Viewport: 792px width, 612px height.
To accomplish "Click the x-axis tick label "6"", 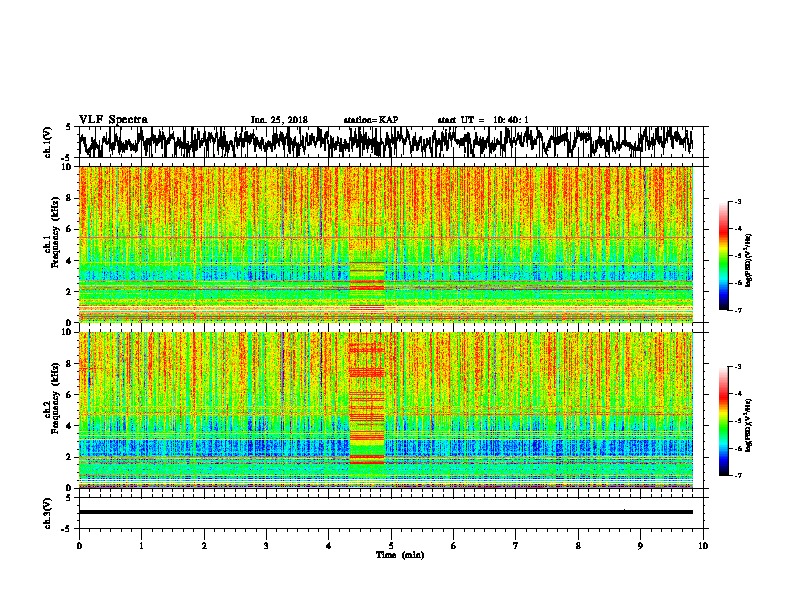I will (x=453, y=546).
